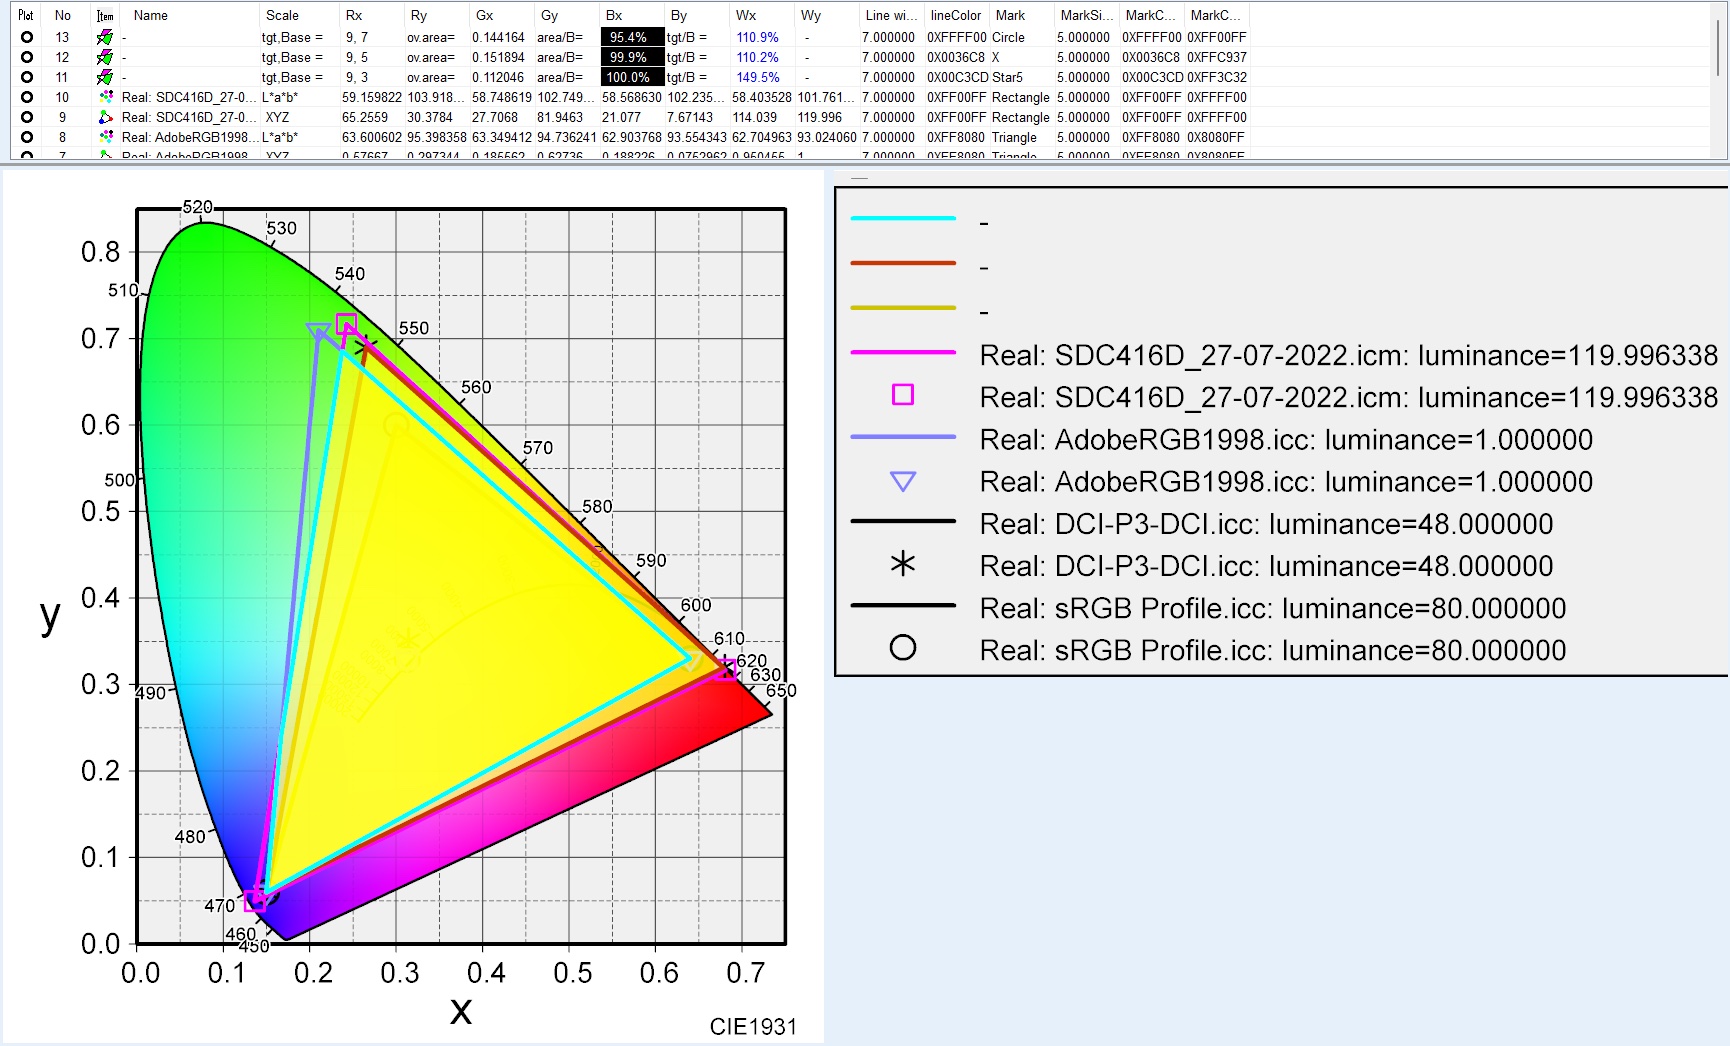Click the asterisk DCI-P3 legend marker
1730x1046 pixels.
903,564
